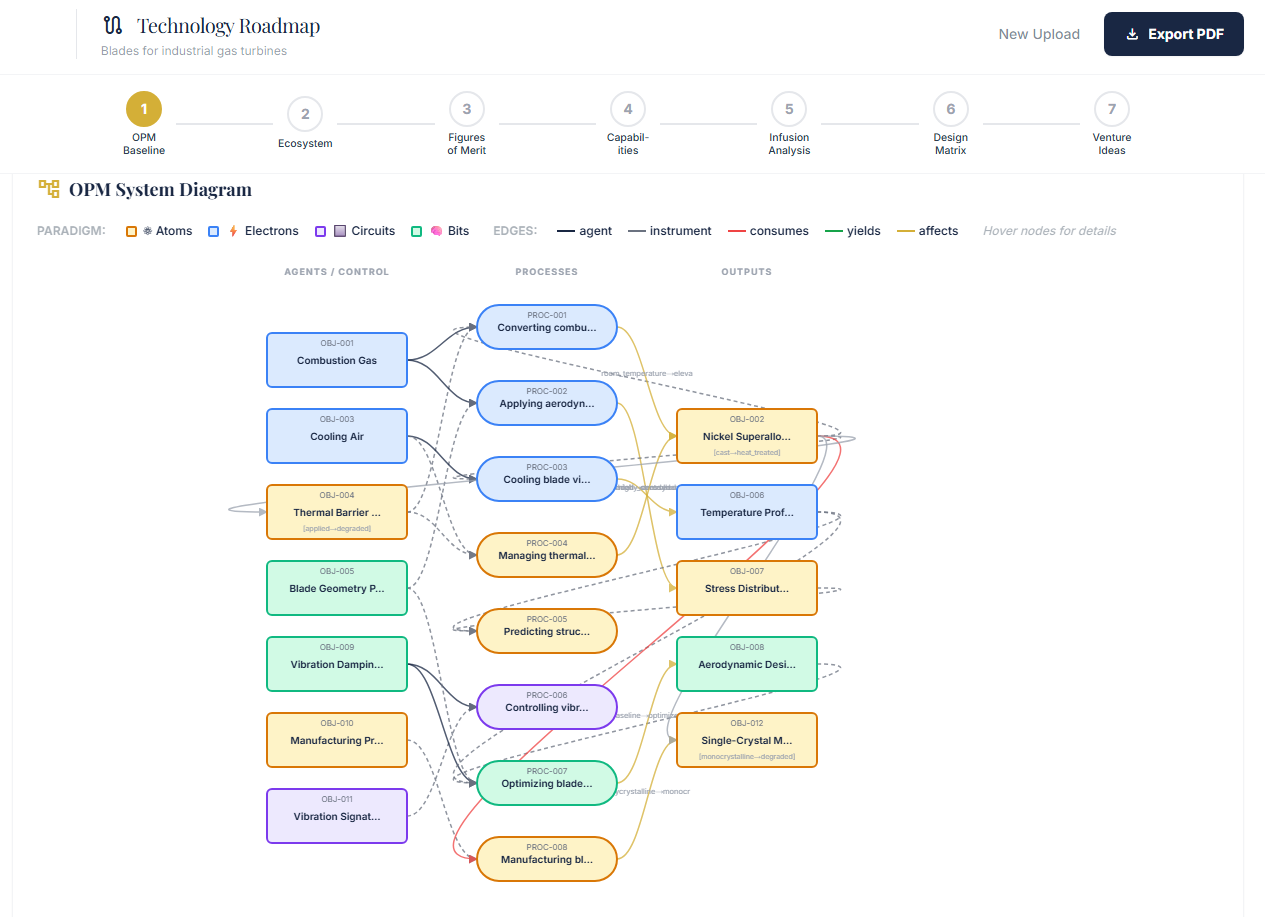
Task: Click the Bits brain legend icon
Action: click(x=436, y=231)
